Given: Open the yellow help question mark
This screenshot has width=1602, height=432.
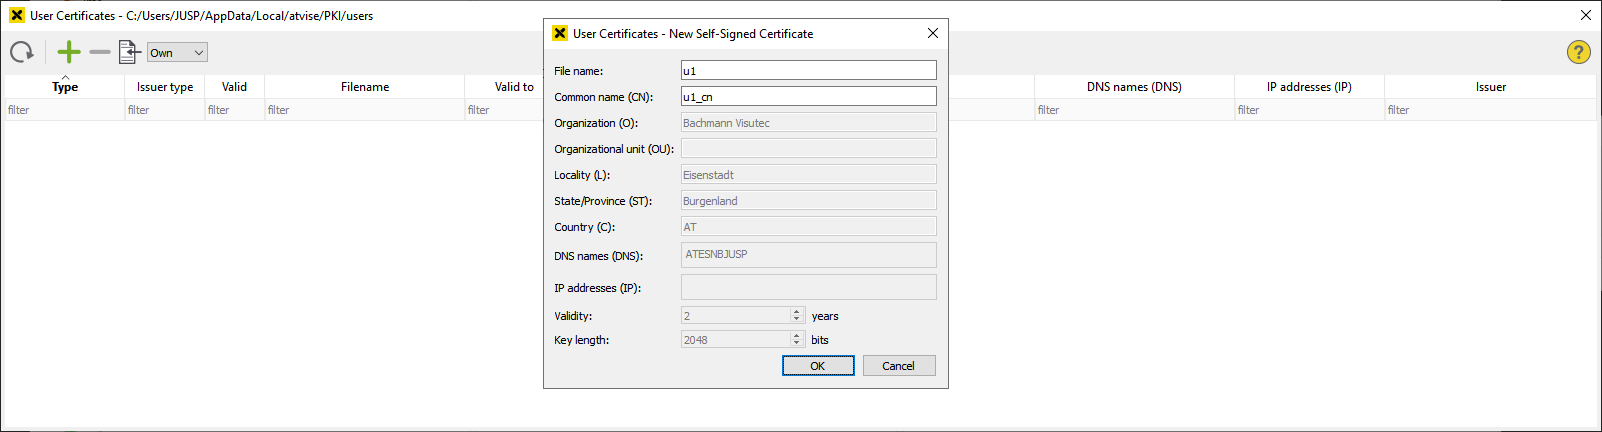Looking at the screenshot, I should 1578,52.
